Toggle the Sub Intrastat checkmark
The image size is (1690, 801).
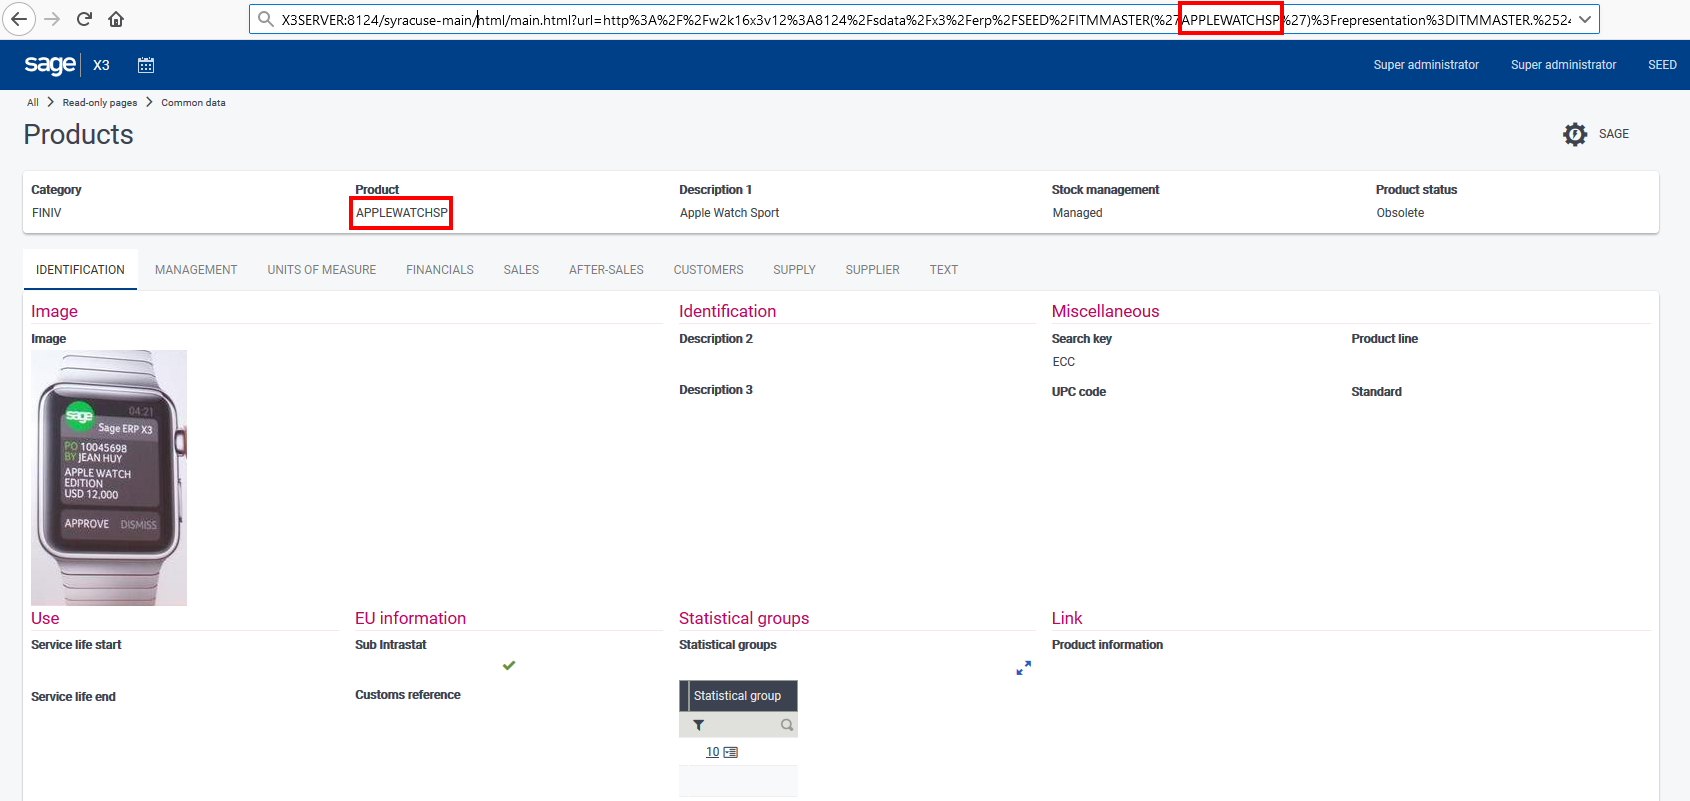(x=509, y=665)
